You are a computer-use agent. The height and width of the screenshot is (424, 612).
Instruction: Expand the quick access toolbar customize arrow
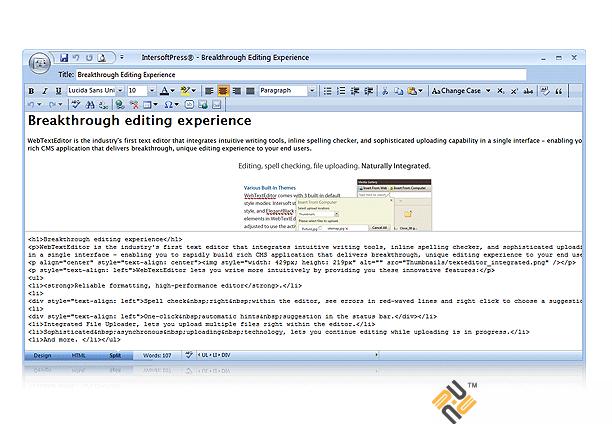click(122, 57)
